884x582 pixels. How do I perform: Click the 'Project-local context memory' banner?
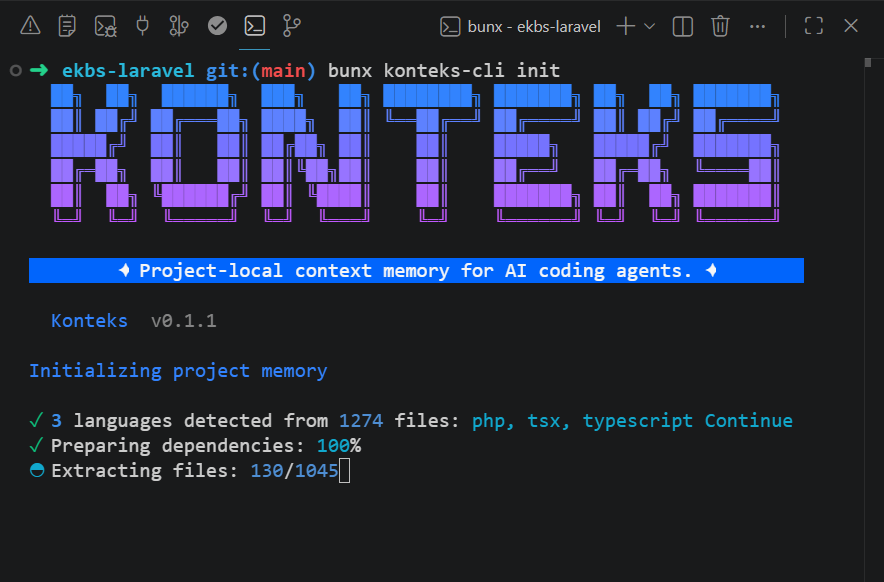click(416, 271)
